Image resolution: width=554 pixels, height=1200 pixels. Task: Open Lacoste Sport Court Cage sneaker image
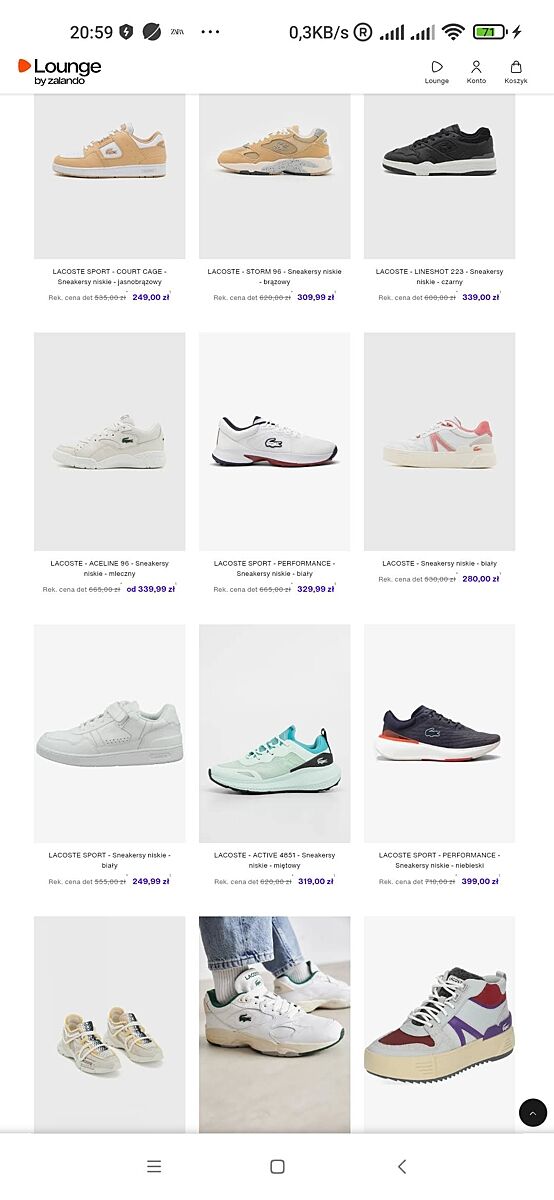[110, 176]
